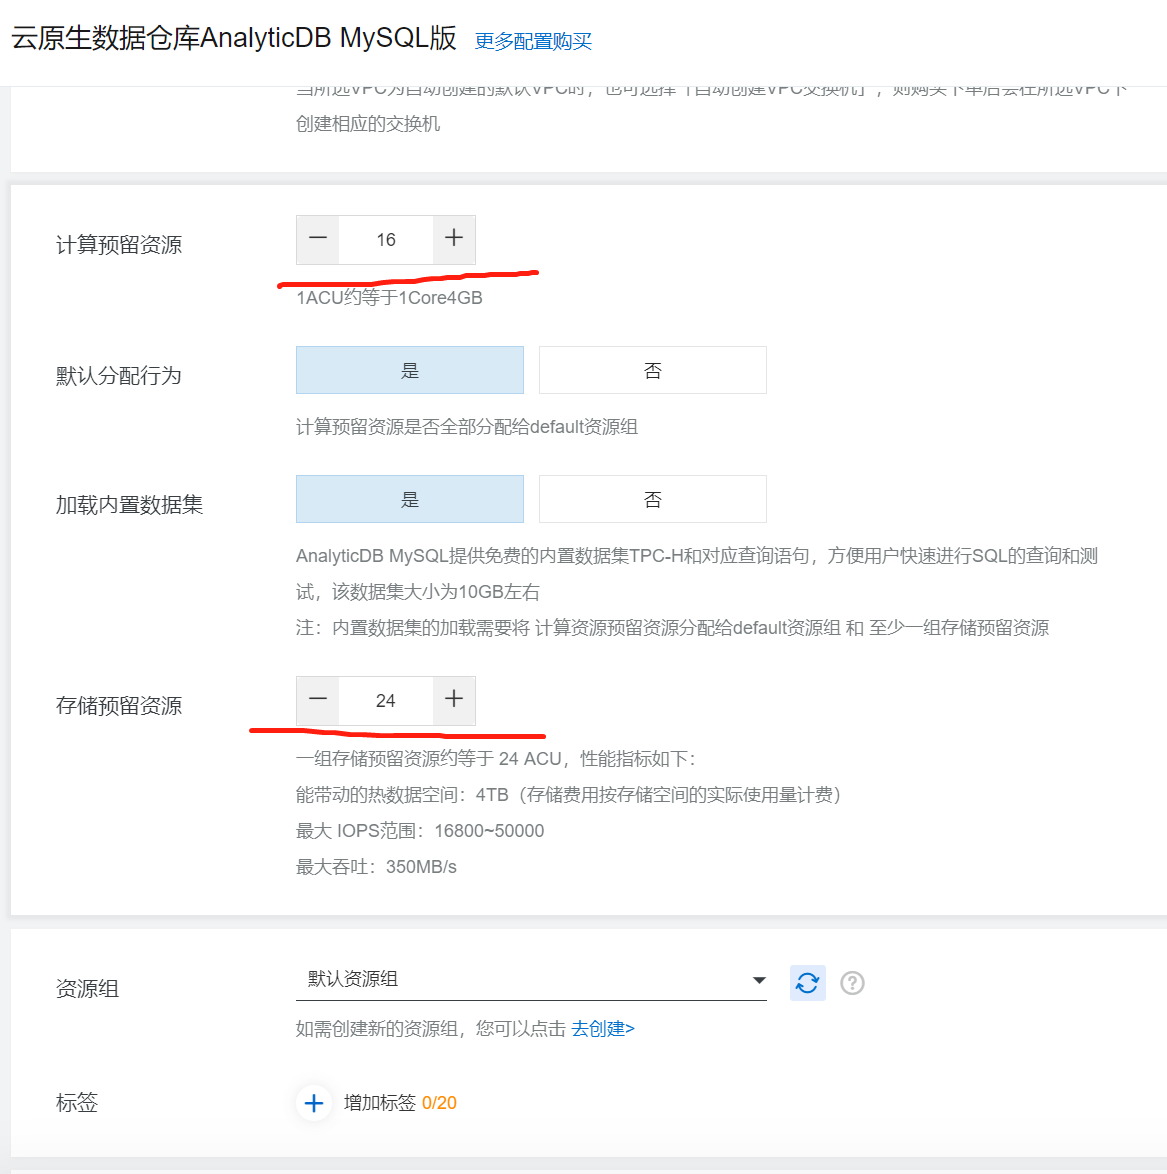This screenshot has width=1167, height=1174.
Task: Click the 最大吞吐：350MB/s text
Action: tap(376, 867)
